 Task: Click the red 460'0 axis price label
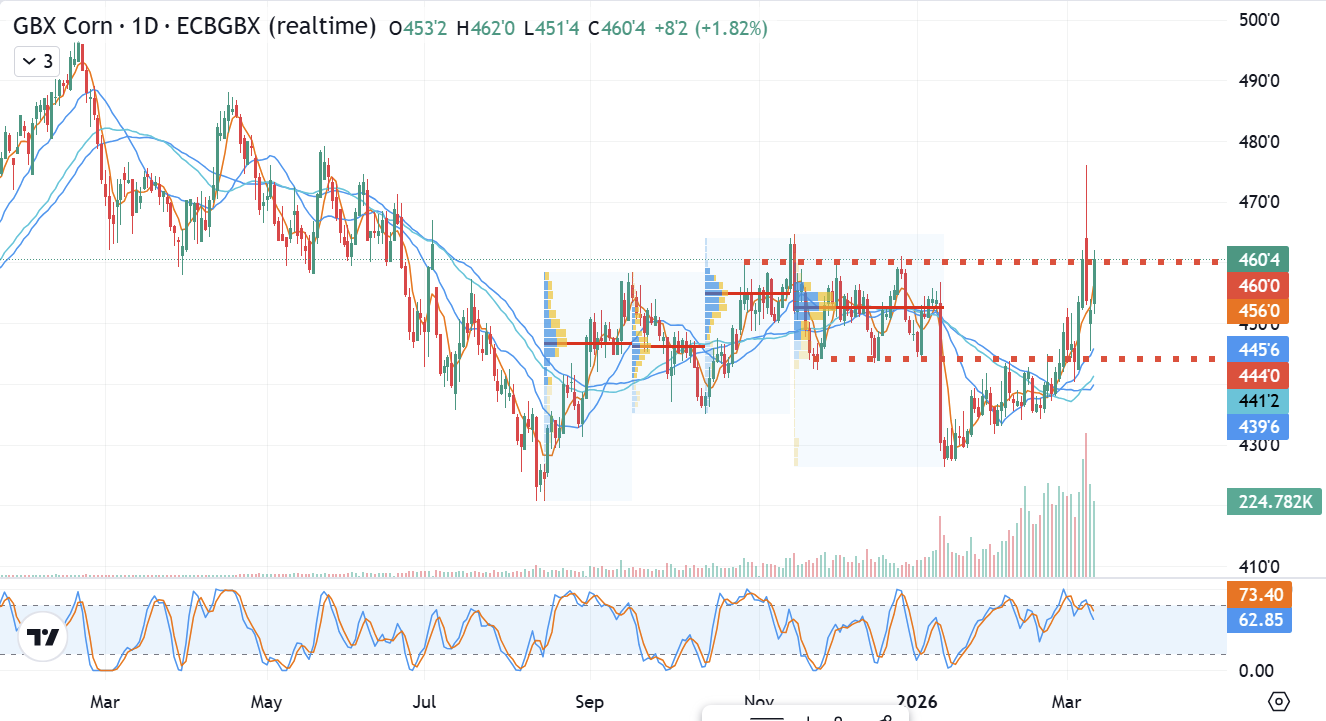click(x=1260, y=286)
